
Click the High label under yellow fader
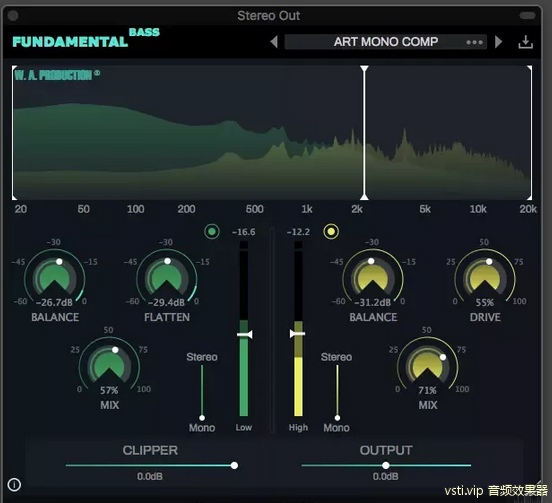tap(298, 427)
